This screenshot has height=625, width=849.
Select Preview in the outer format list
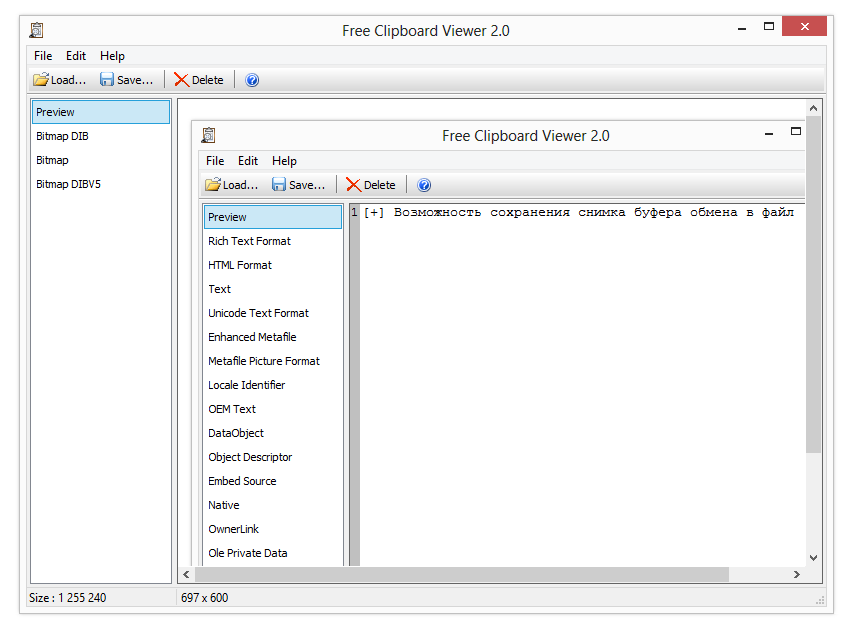[101, 112]
